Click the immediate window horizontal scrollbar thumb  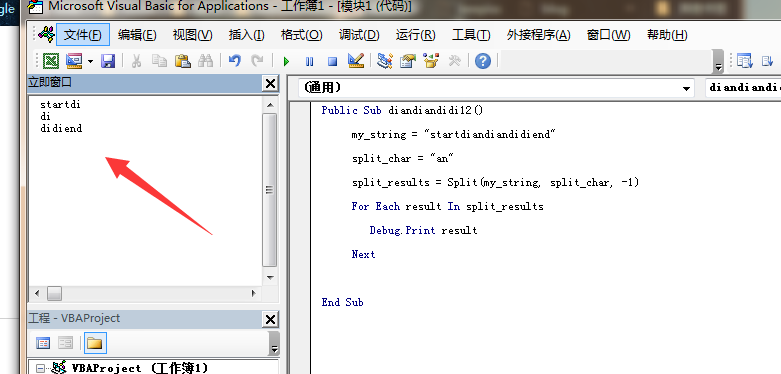coord(54,293)
